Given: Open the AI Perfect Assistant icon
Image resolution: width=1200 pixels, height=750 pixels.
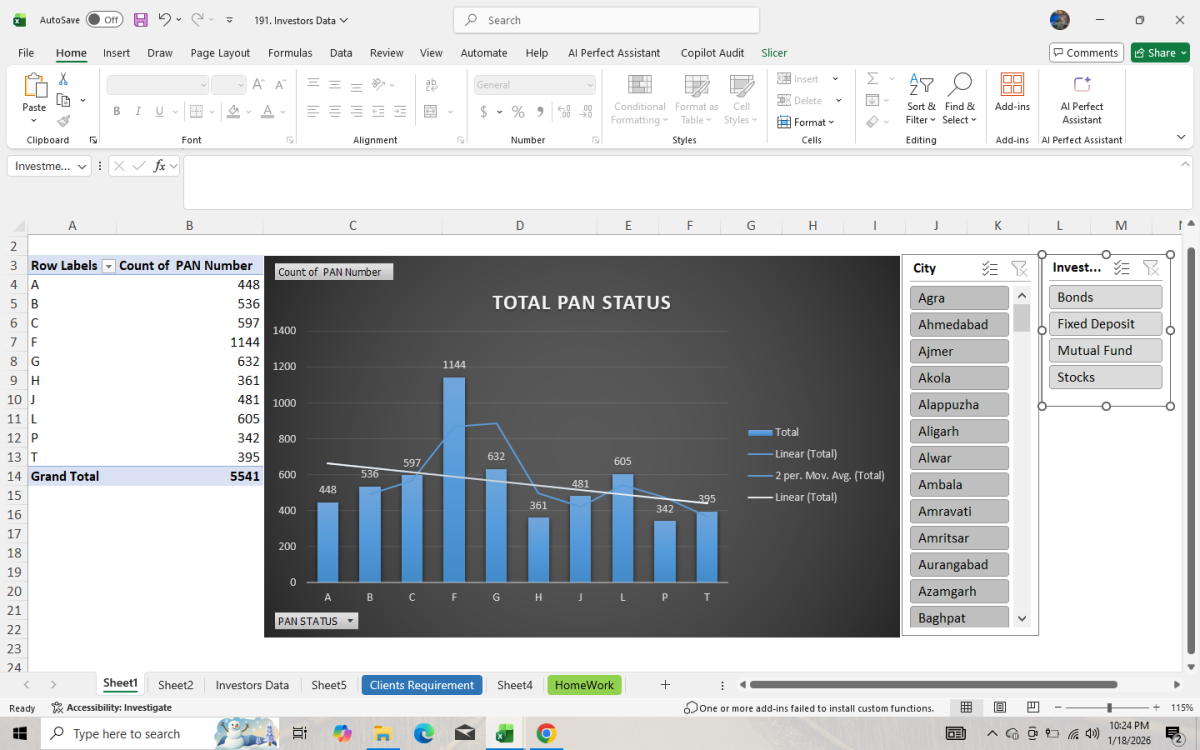Looking at the screenshot, I should coord(1081,86).
